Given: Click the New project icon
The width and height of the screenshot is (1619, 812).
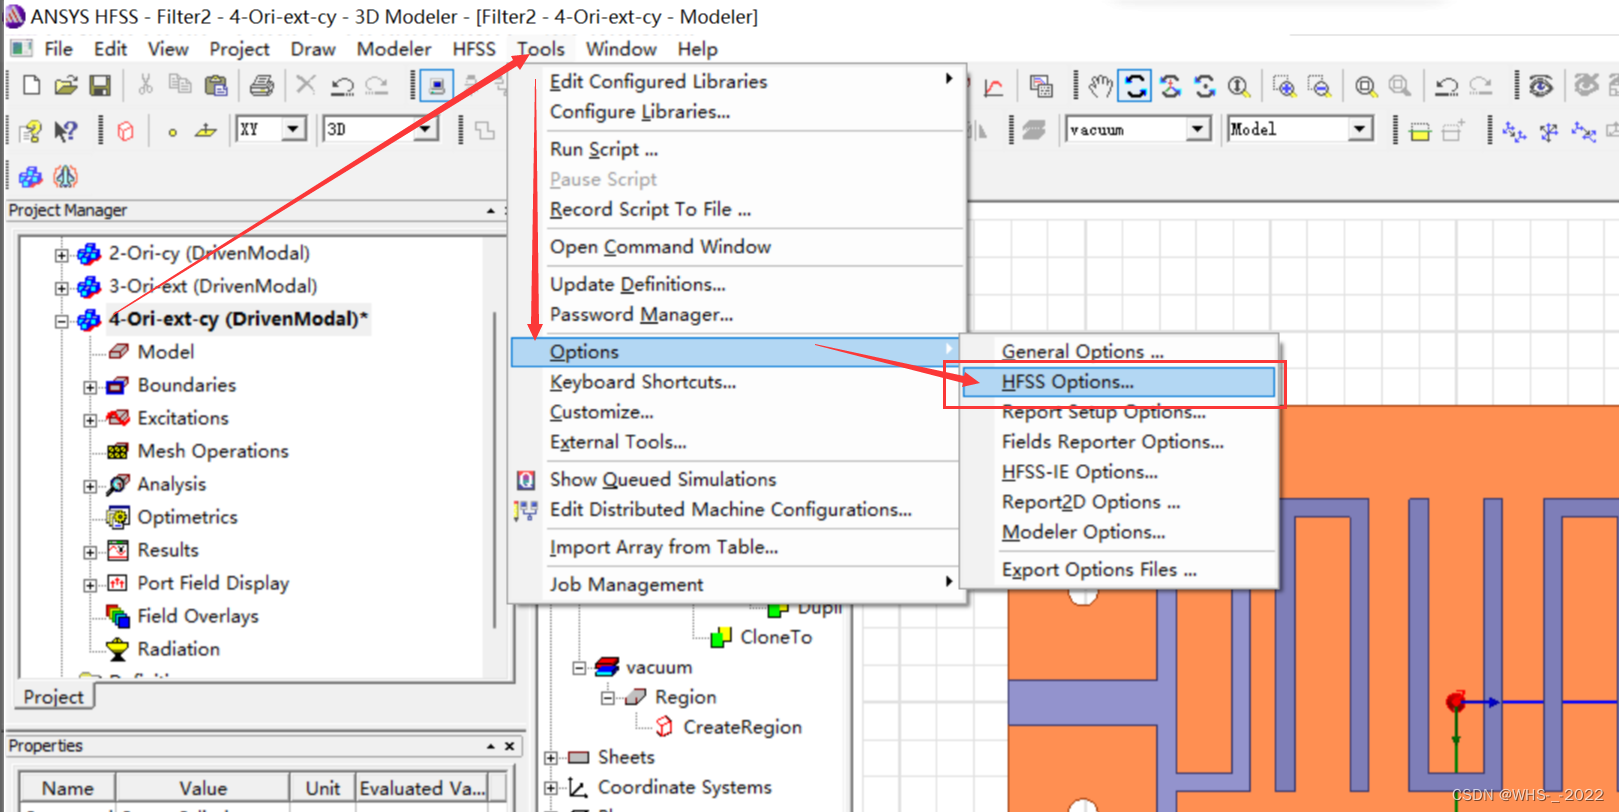Looking at the screenshot, I should [32, 86].
